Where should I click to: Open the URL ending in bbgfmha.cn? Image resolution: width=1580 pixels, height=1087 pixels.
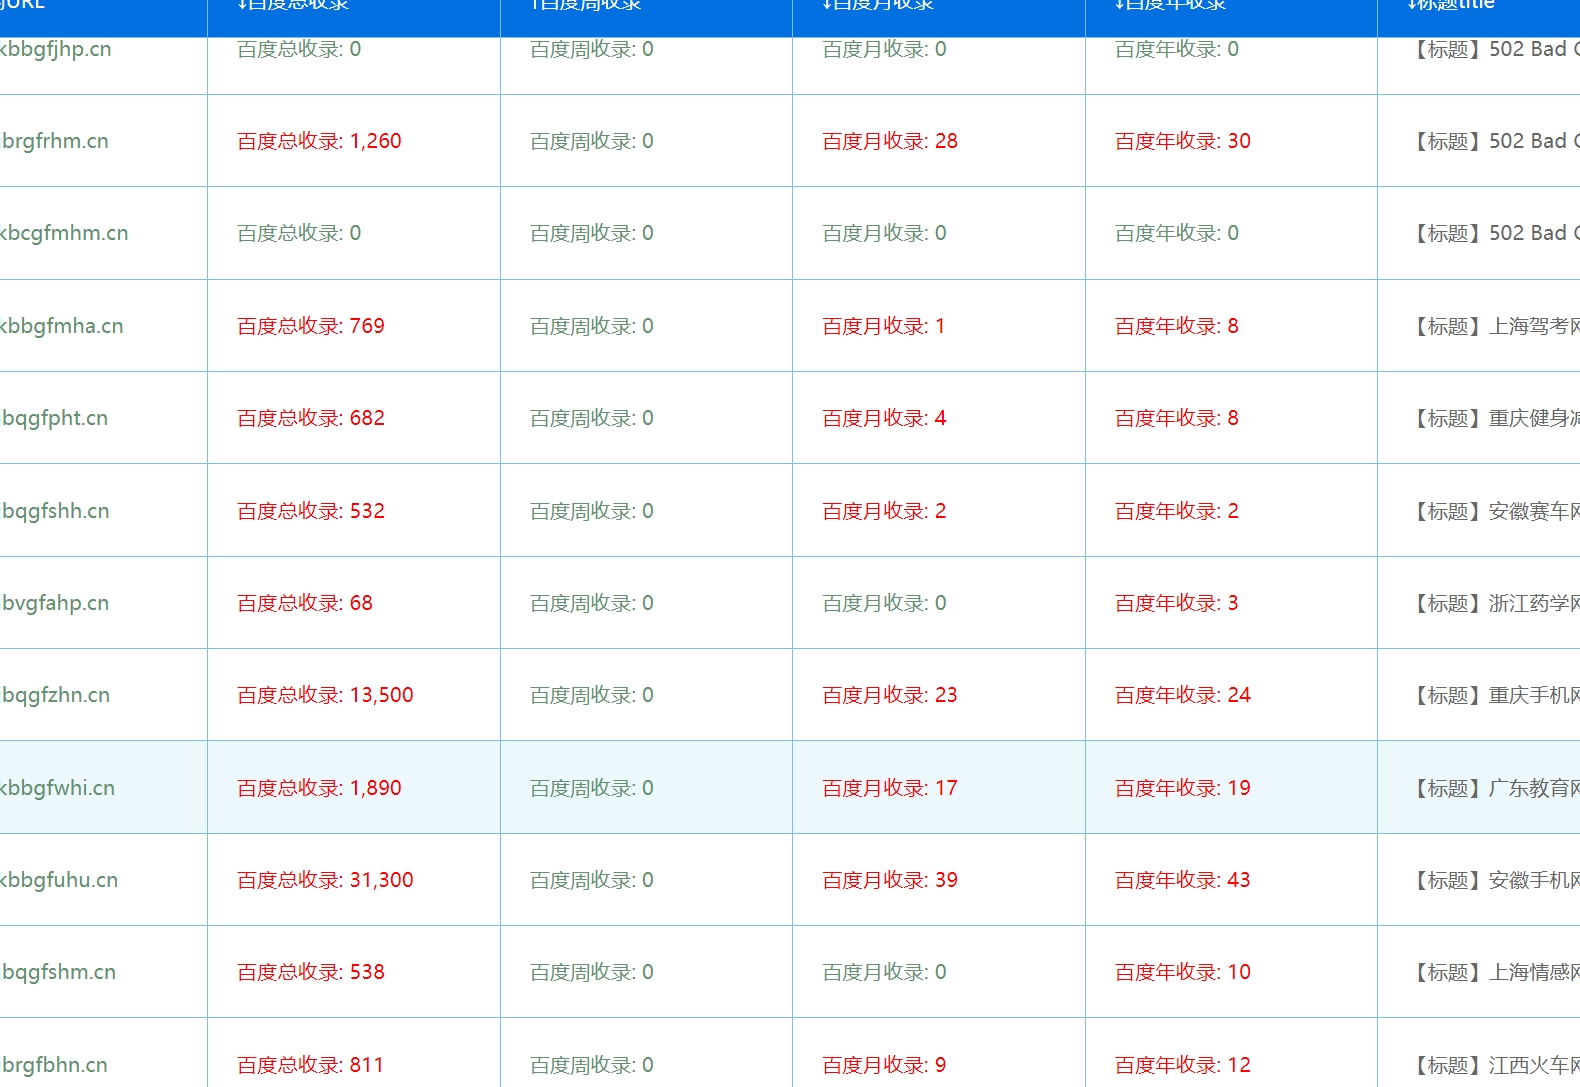[62, 326]
